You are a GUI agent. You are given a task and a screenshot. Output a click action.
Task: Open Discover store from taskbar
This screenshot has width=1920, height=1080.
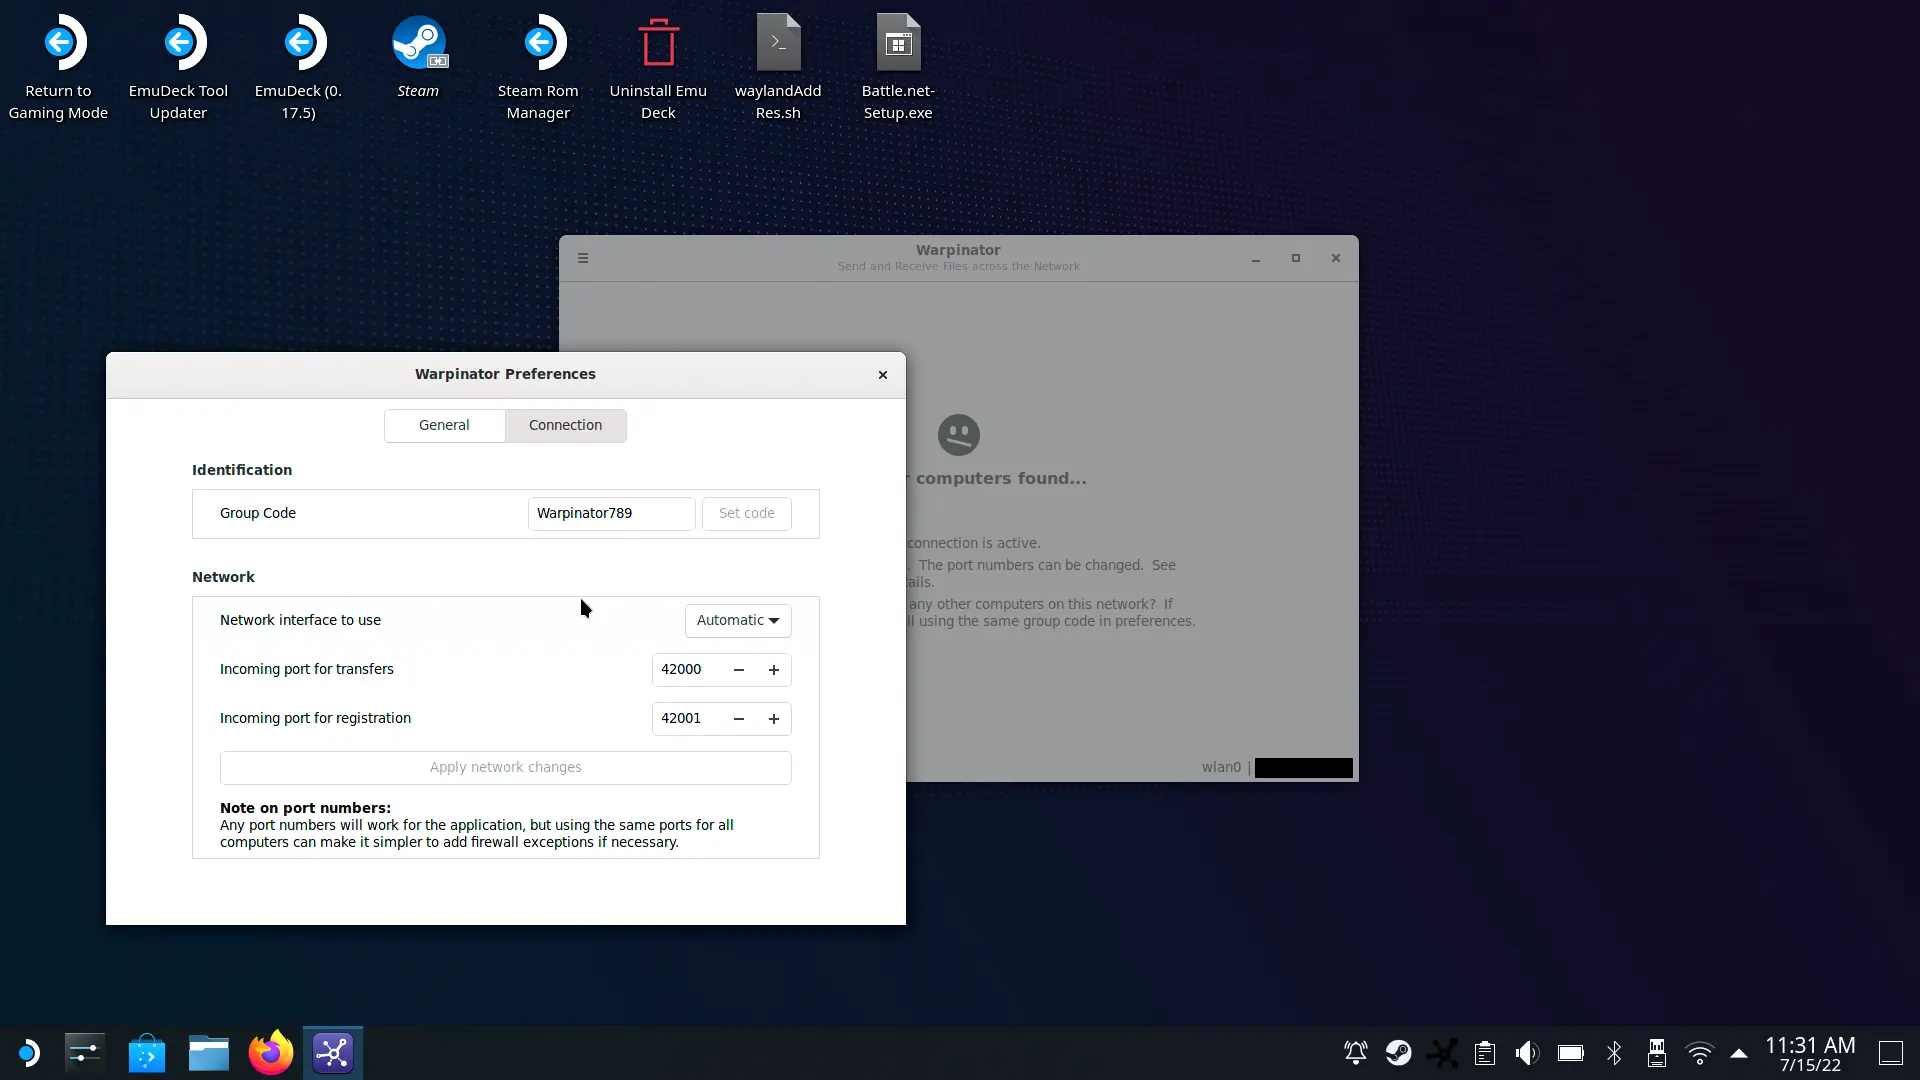(147, 1053)
